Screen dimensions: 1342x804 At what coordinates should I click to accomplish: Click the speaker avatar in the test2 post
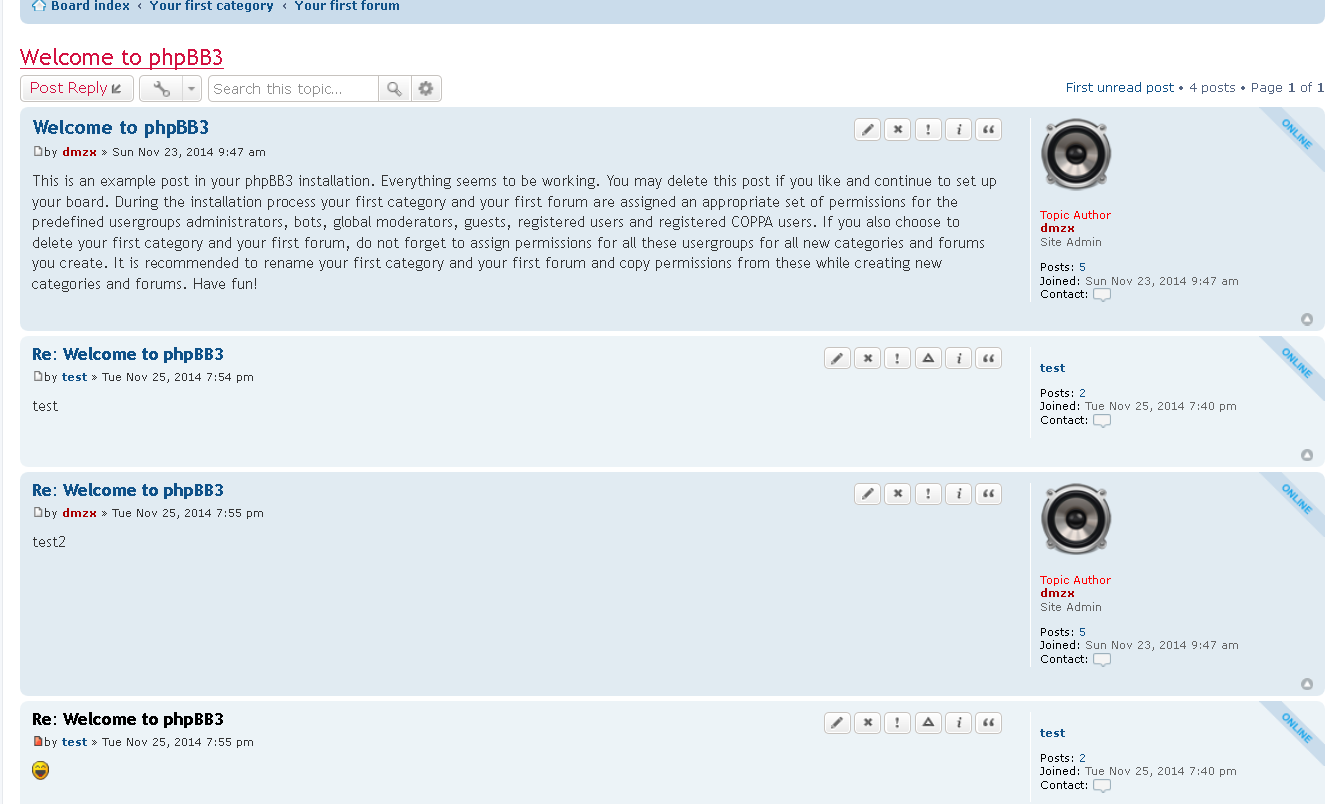(x=1075, y=519)
